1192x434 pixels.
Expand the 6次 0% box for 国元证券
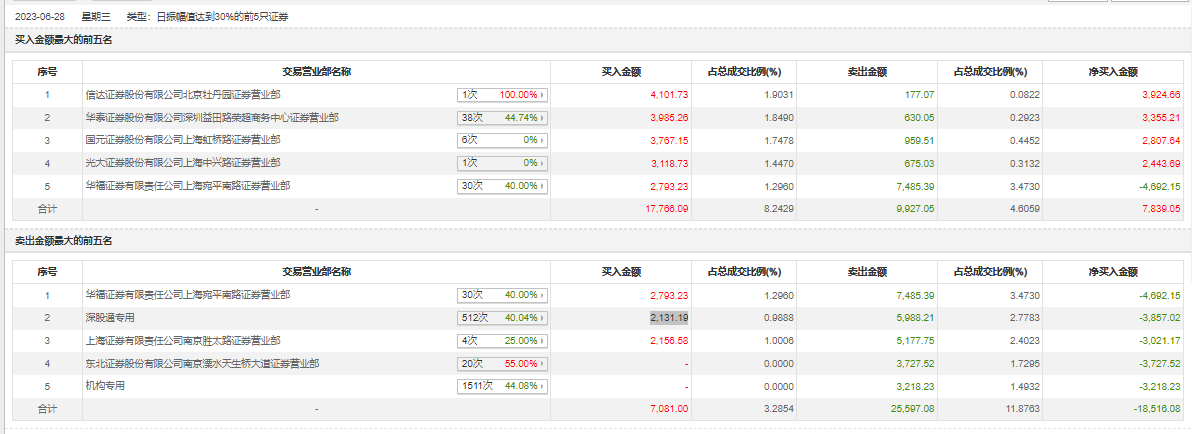coord(503,140)
